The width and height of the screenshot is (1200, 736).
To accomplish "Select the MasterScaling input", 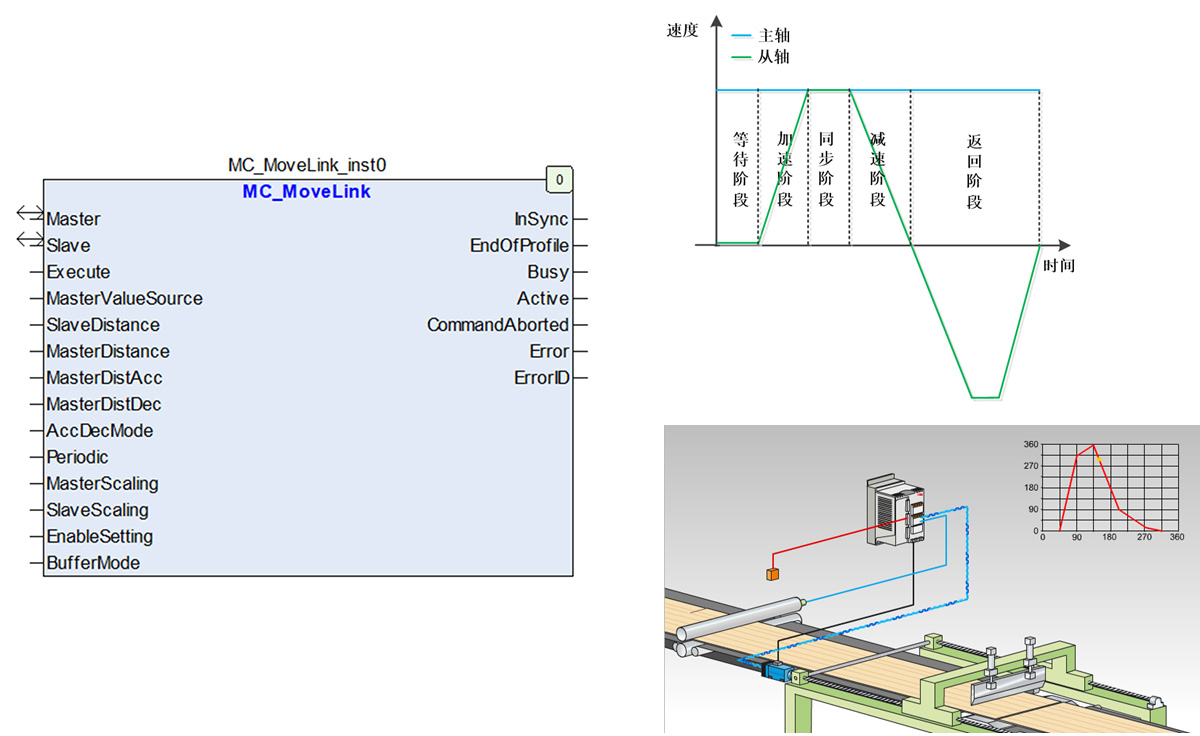I will point(102,484).
